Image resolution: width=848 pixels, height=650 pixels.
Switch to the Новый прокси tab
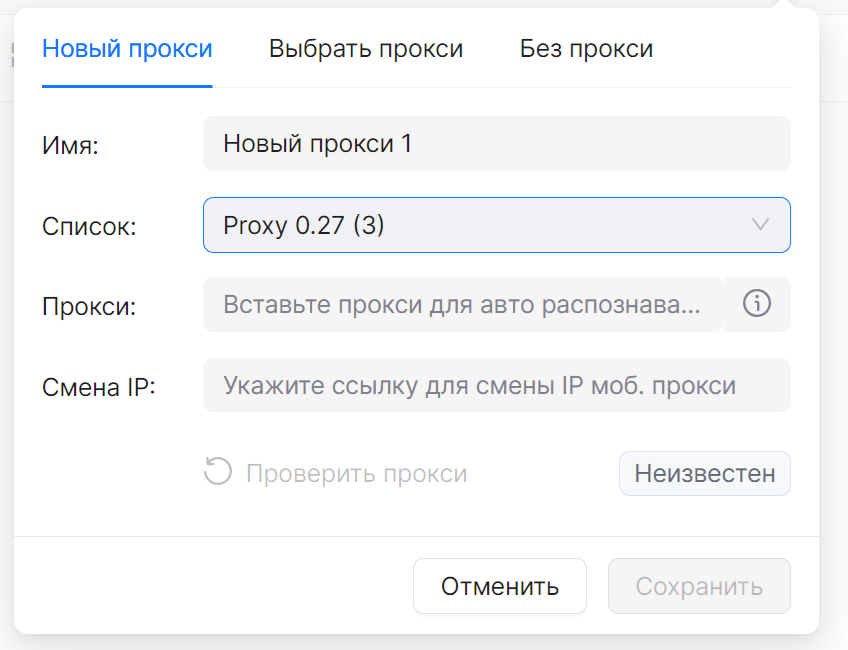coord(127,49)
